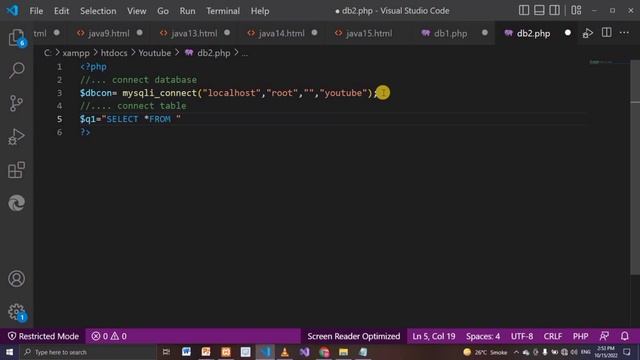Open the Extensions view
This screenshot has height=360, width=640.
[x=16, y=170]
